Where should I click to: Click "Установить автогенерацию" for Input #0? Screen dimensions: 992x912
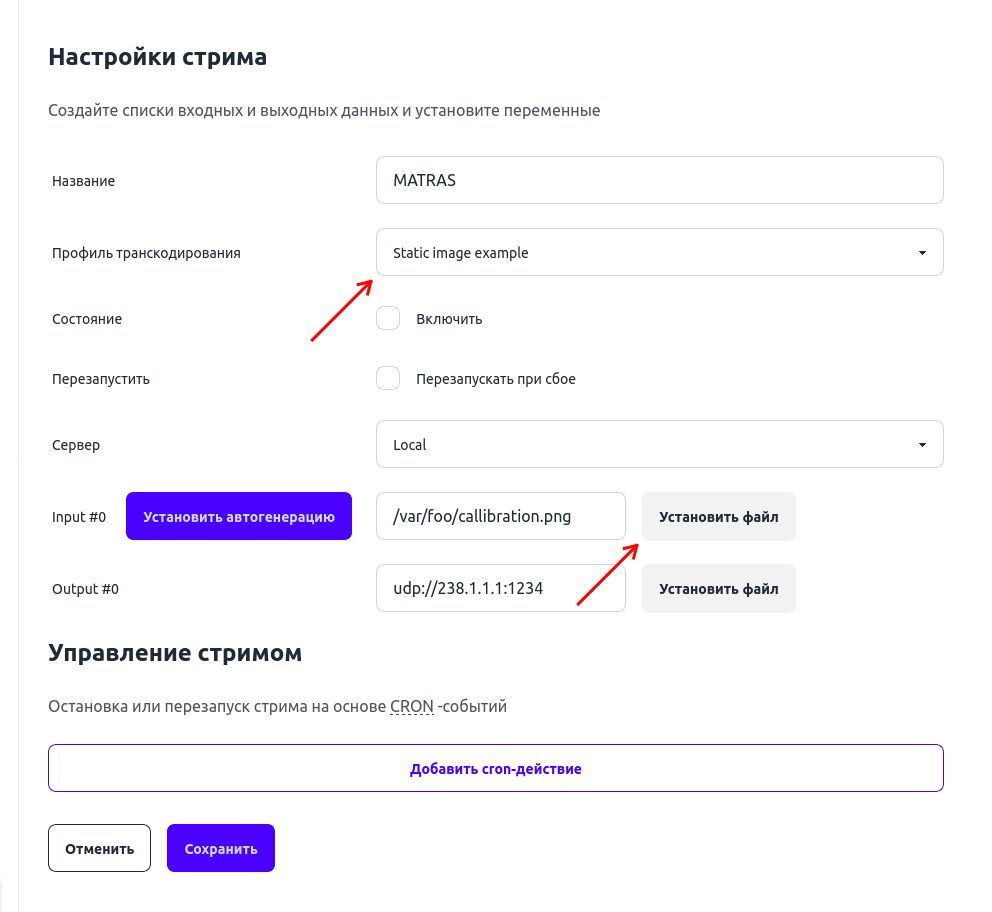click(x=239, y=516)
